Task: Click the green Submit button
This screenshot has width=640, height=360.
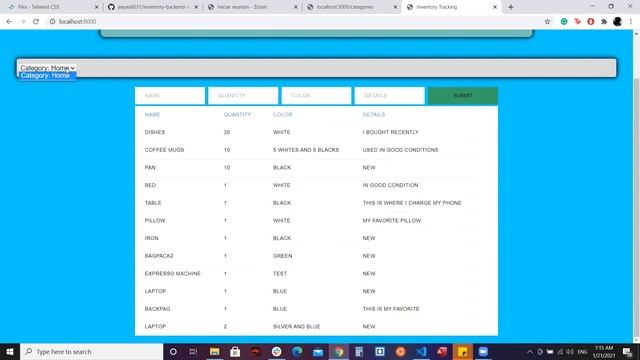Action: coord(463,96)
